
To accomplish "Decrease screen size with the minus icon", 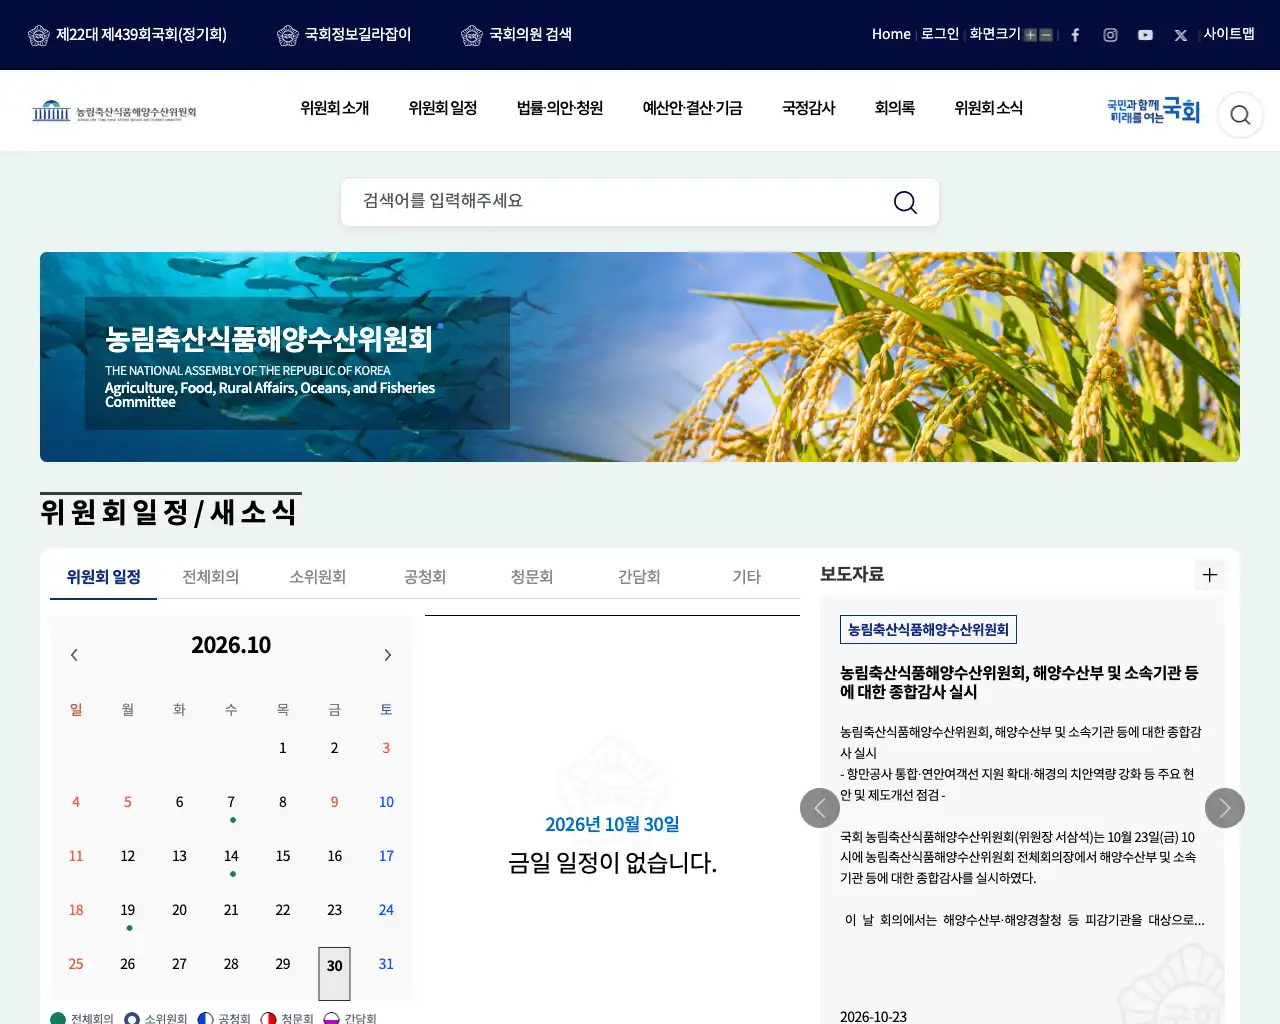I will point(1046,35).
